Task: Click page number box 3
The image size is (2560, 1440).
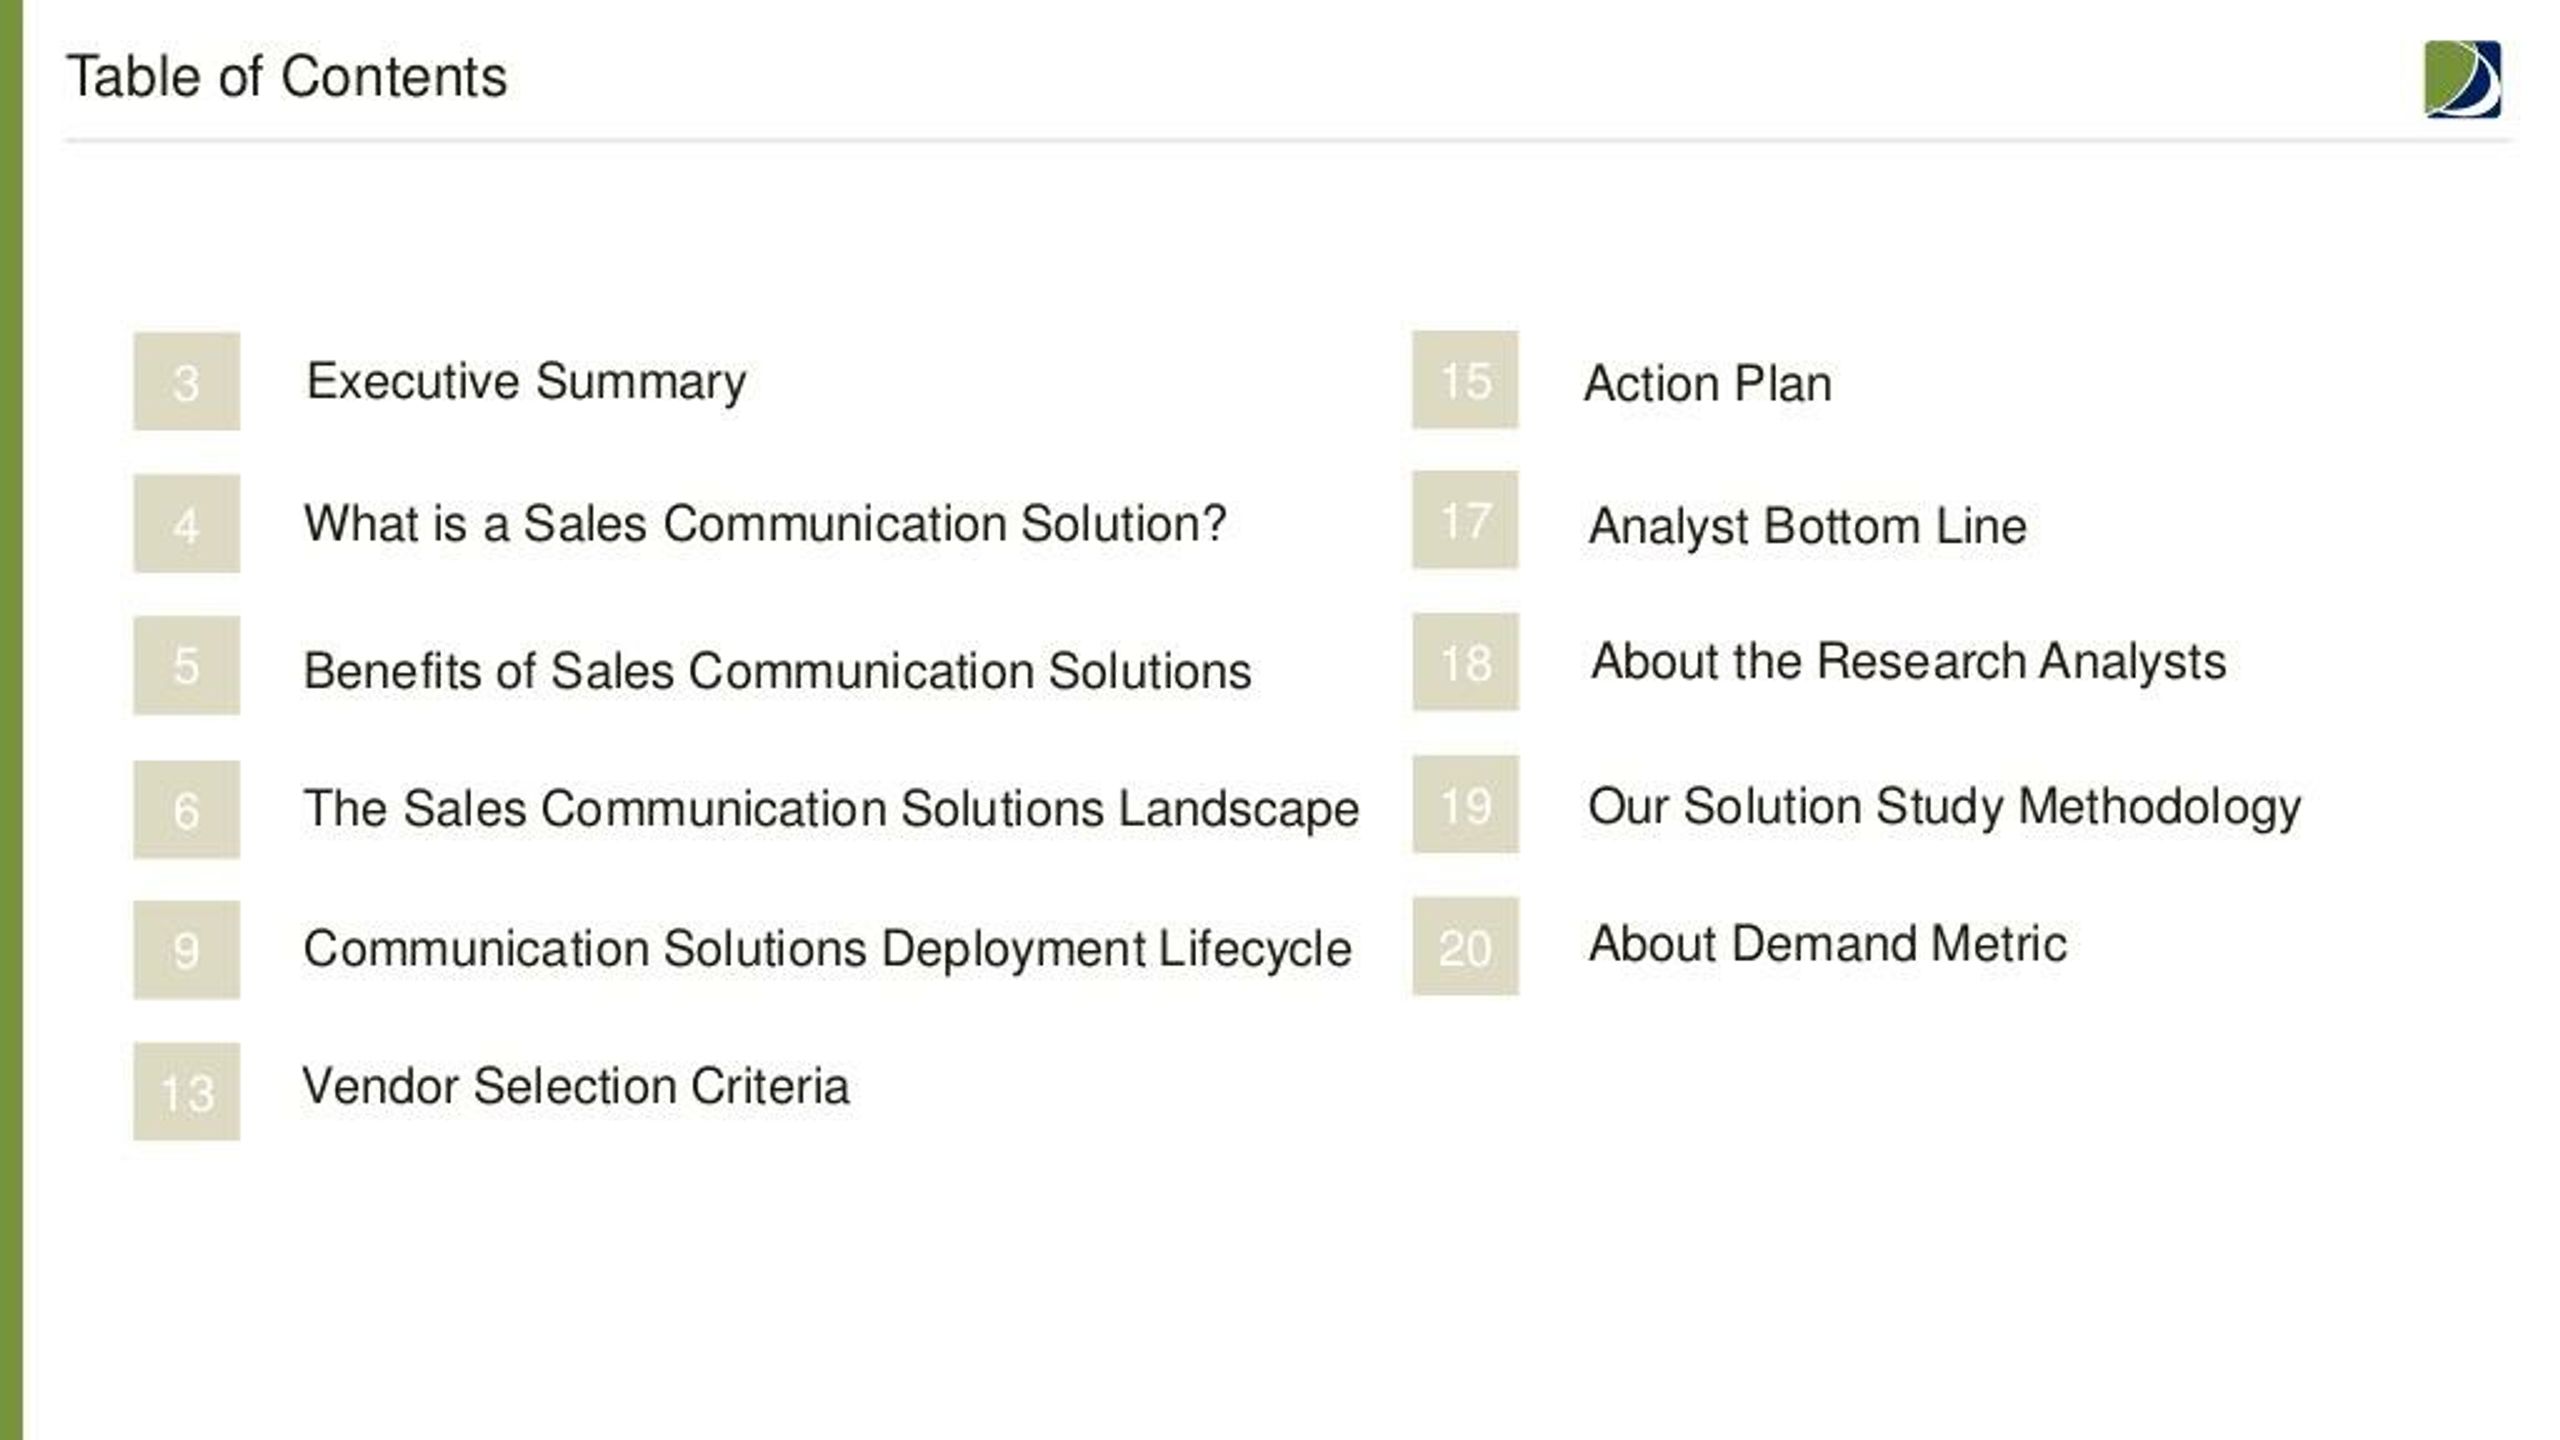Action: tap(187, 381)
